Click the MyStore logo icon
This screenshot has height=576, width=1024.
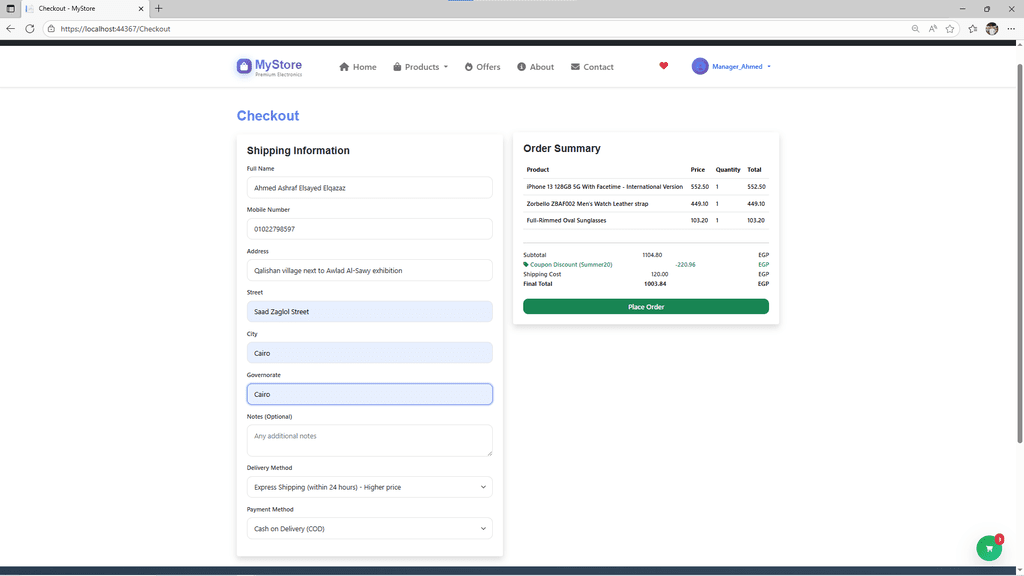(244, 67)
